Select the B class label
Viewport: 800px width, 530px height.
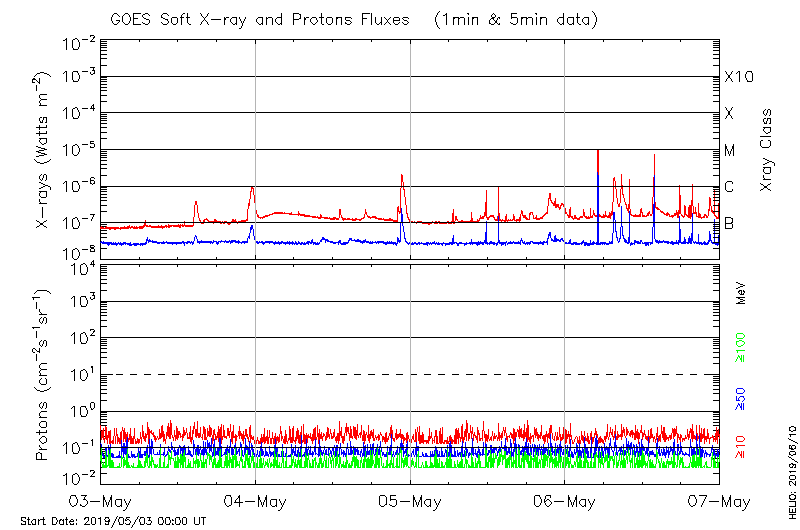(729, 223)
